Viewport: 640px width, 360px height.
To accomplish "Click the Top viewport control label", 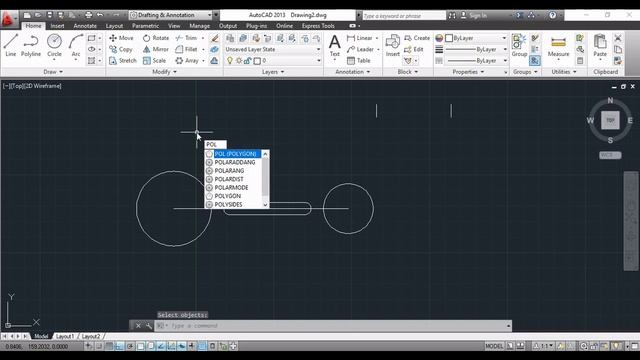I will point(18,86).
